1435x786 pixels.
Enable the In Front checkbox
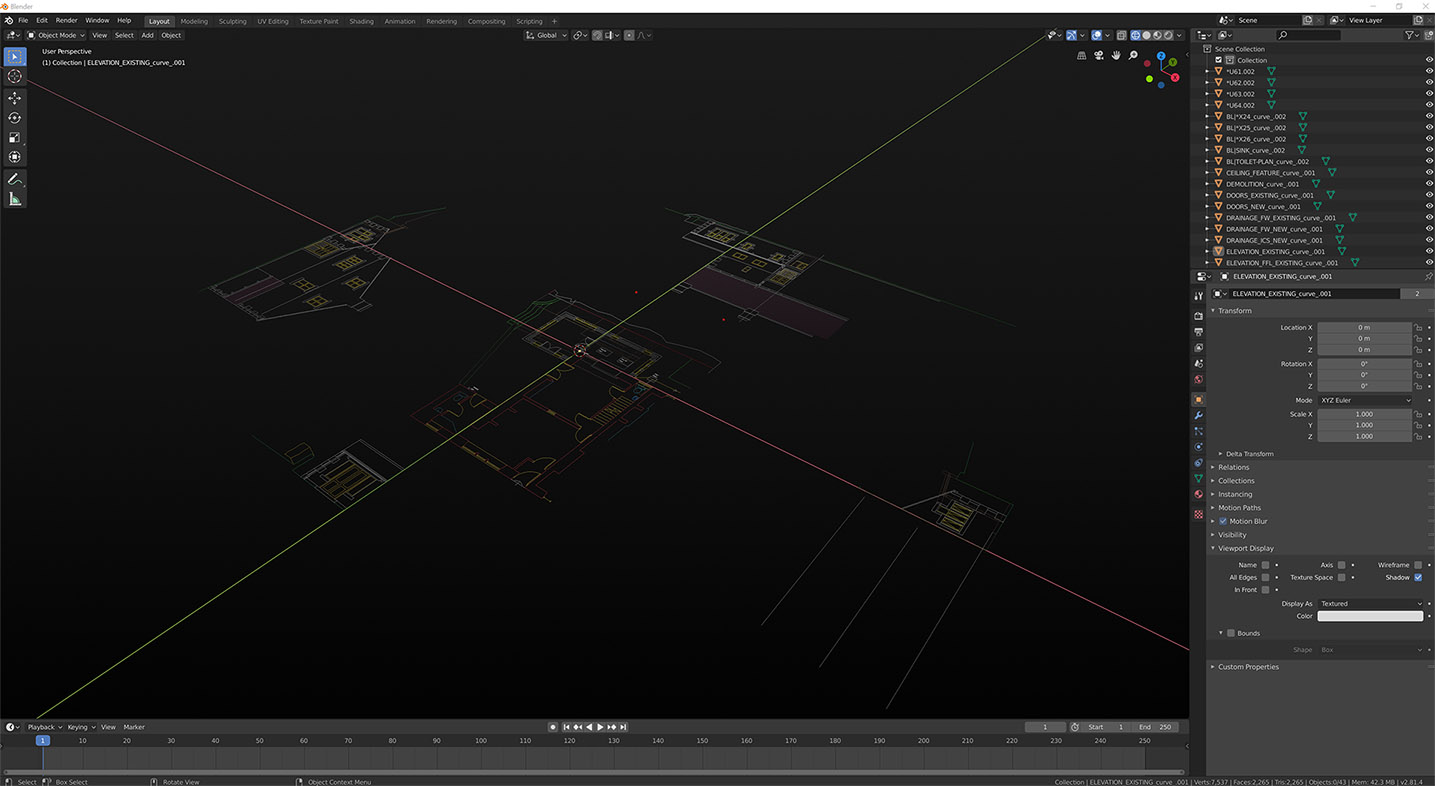coord(1265,590)
